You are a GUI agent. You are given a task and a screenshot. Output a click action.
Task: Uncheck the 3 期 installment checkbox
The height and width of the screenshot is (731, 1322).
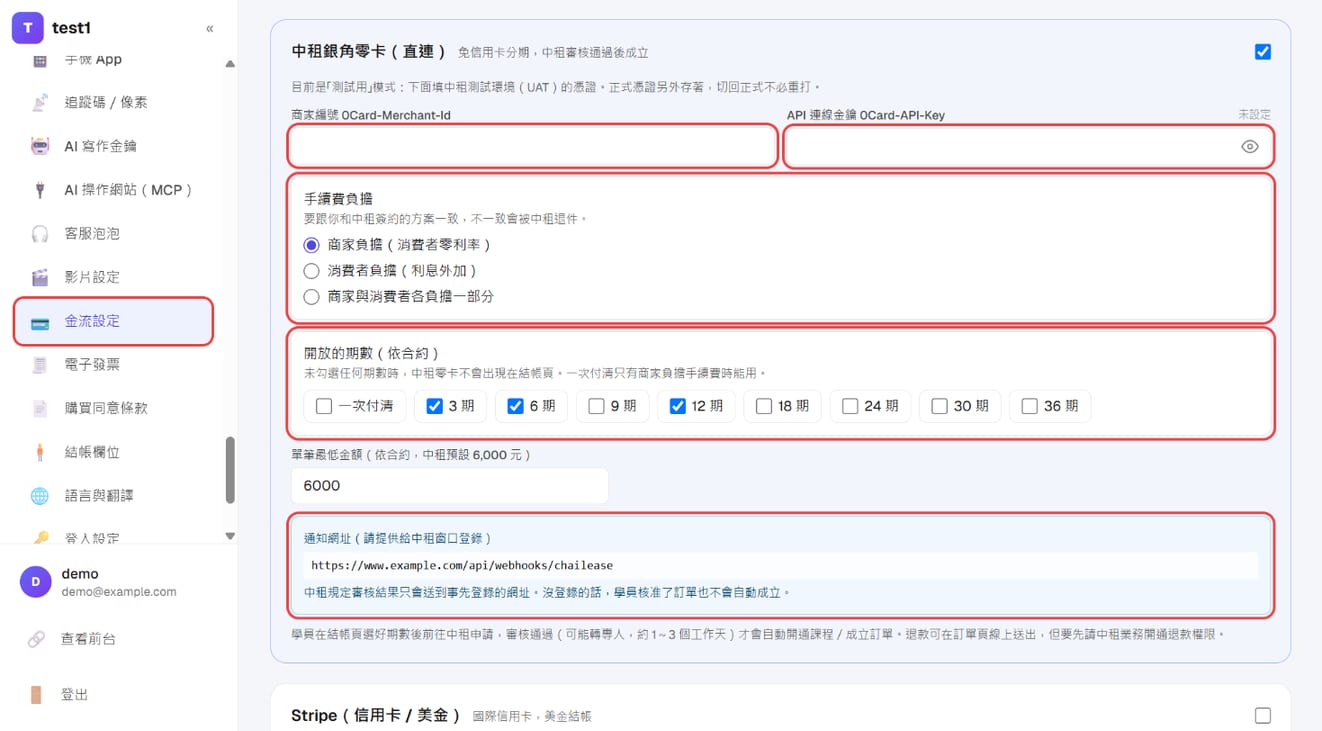coord(434,406)
